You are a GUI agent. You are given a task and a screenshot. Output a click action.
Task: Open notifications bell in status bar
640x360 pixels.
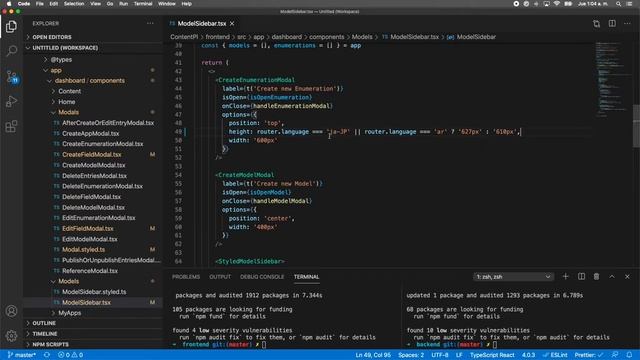coord(629,355)
